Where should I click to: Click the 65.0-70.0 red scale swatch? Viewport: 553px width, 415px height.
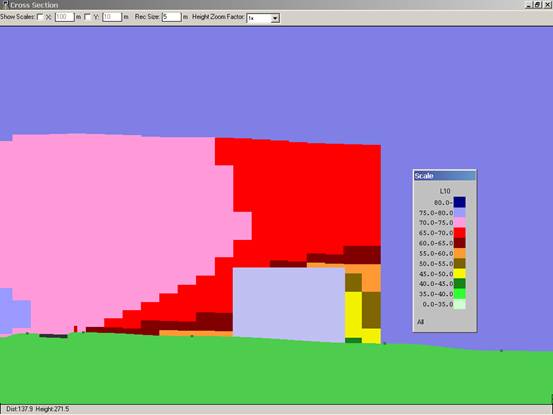[459, 233]
